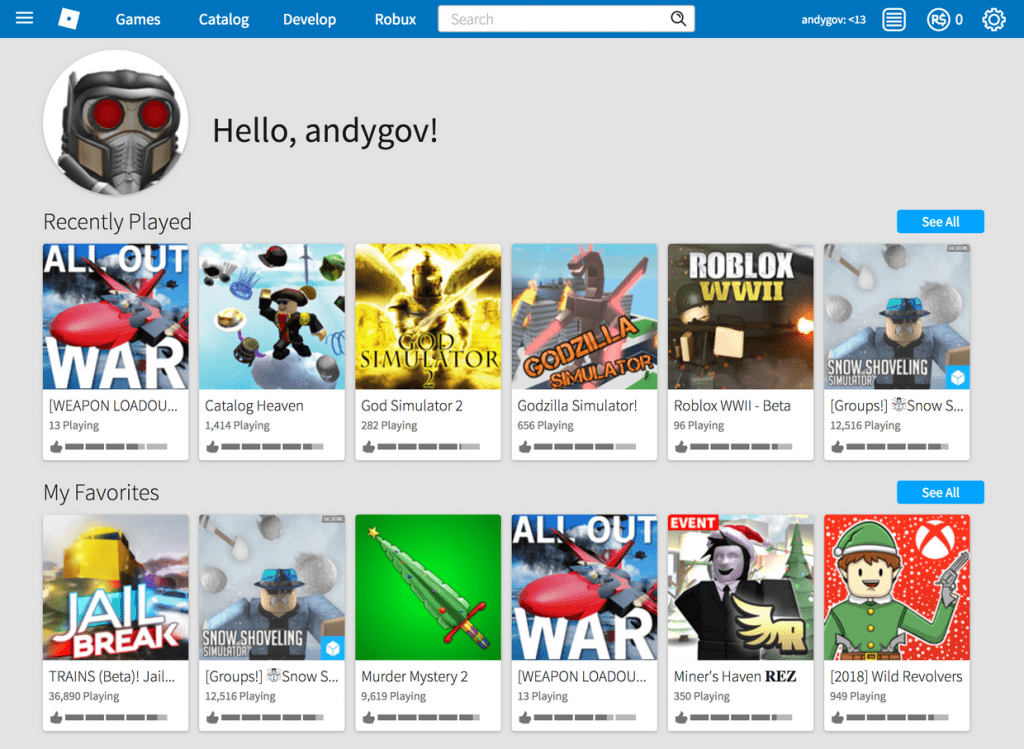Open the Games menu
This screenshot has width=1024, height=749.
click(138, 20)
